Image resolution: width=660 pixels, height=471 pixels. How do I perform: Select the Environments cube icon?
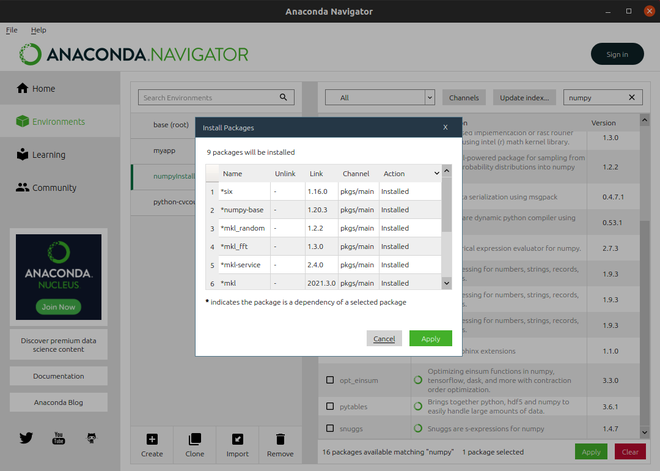tap(22, 121)
